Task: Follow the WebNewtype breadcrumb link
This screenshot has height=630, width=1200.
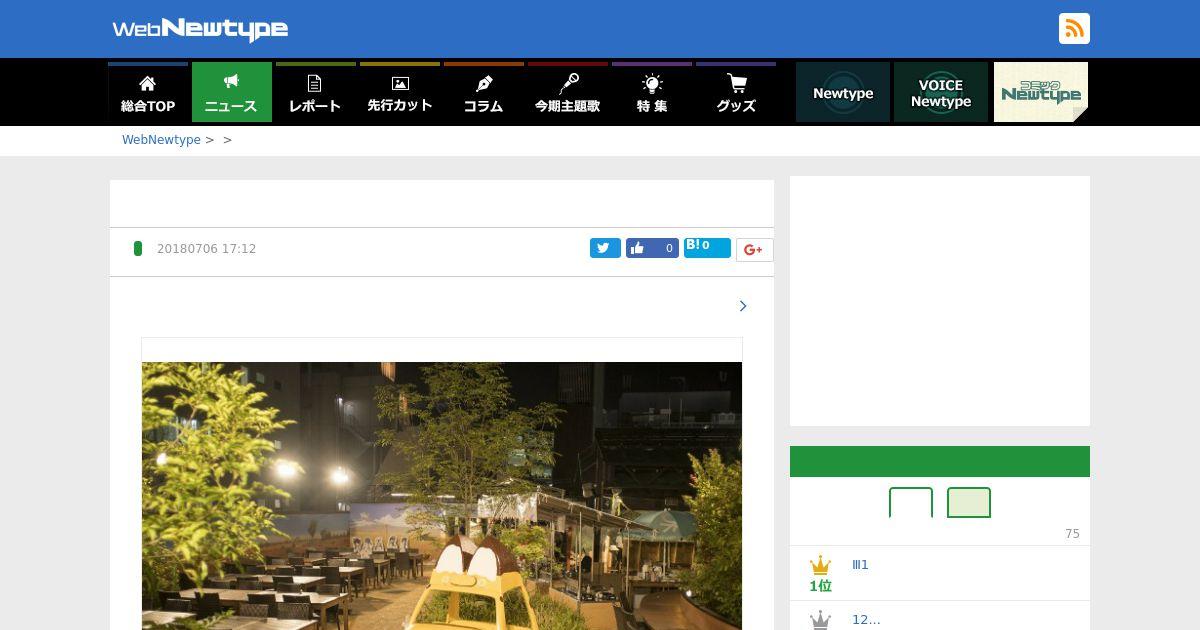Action: point(161,140)
